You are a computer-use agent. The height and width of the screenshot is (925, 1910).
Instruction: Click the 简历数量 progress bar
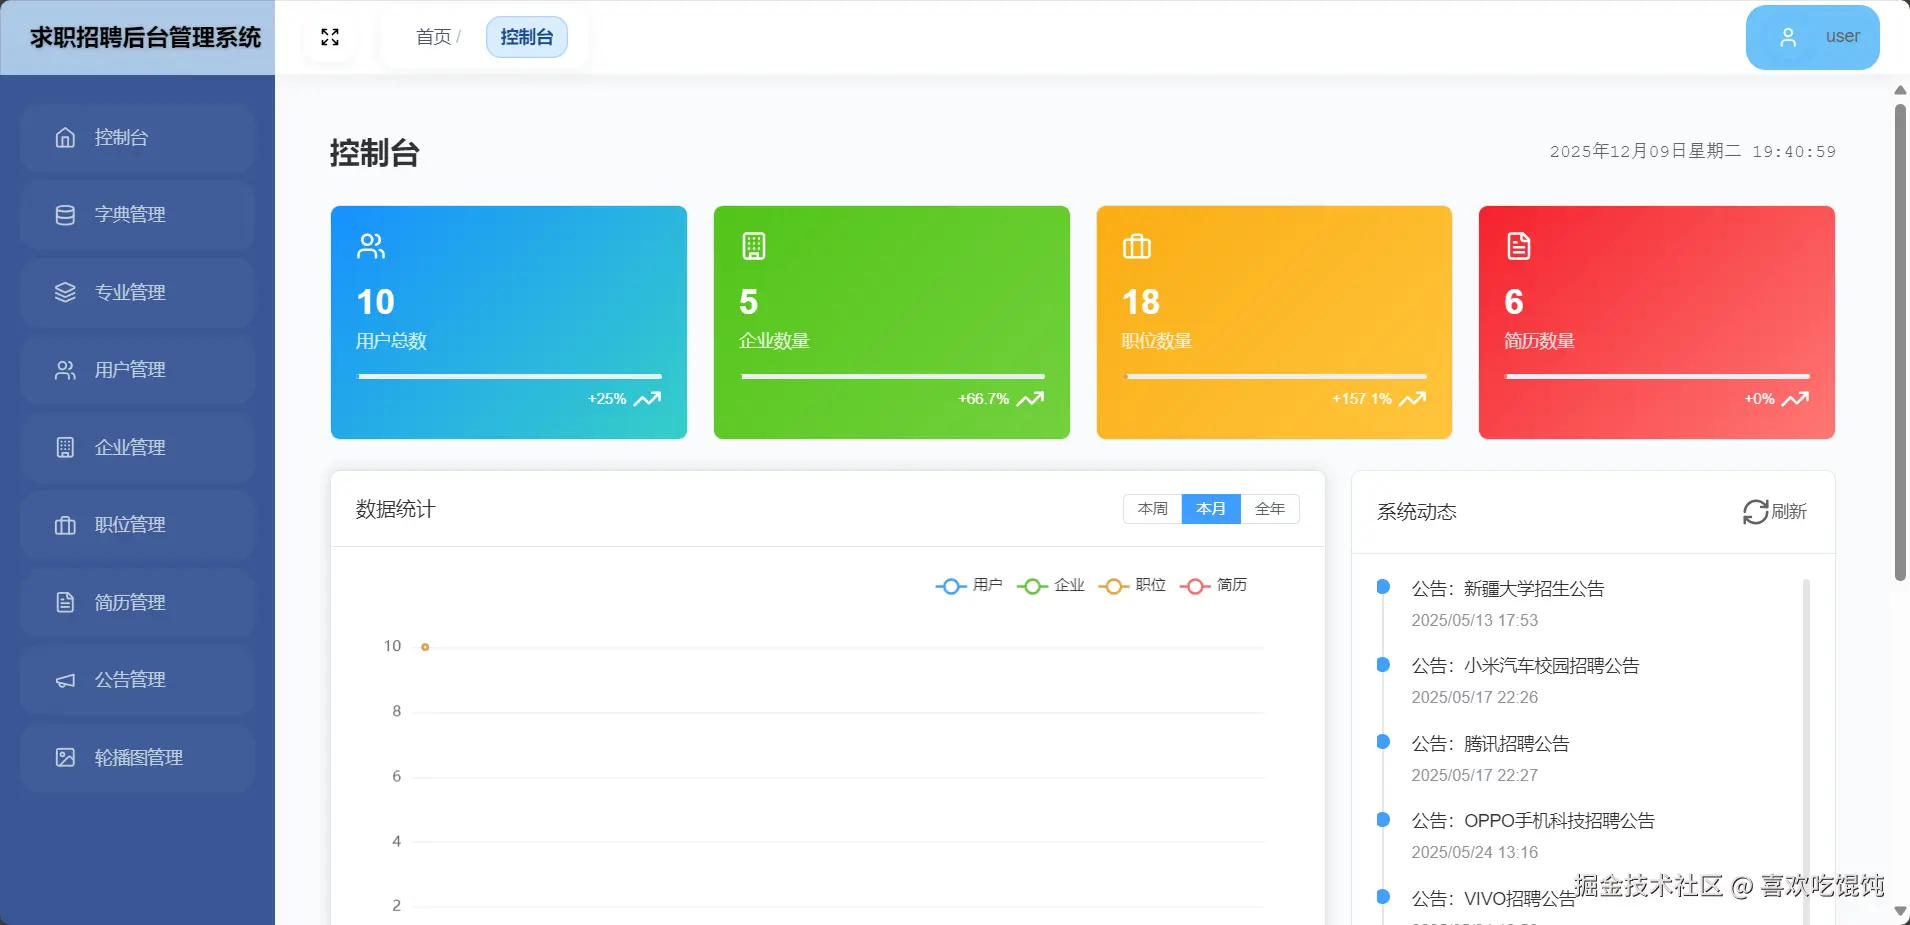[x=1657, y=376]
